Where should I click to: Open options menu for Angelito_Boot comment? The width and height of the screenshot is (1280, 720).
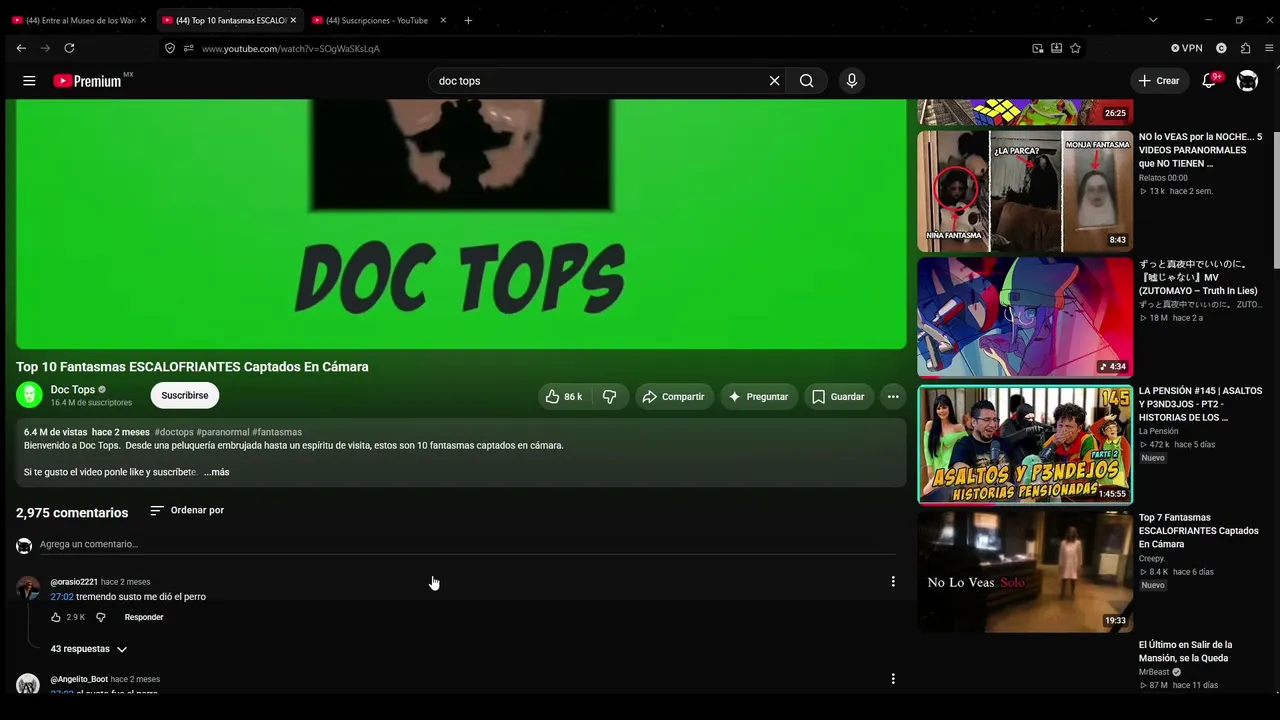point(893,679)
